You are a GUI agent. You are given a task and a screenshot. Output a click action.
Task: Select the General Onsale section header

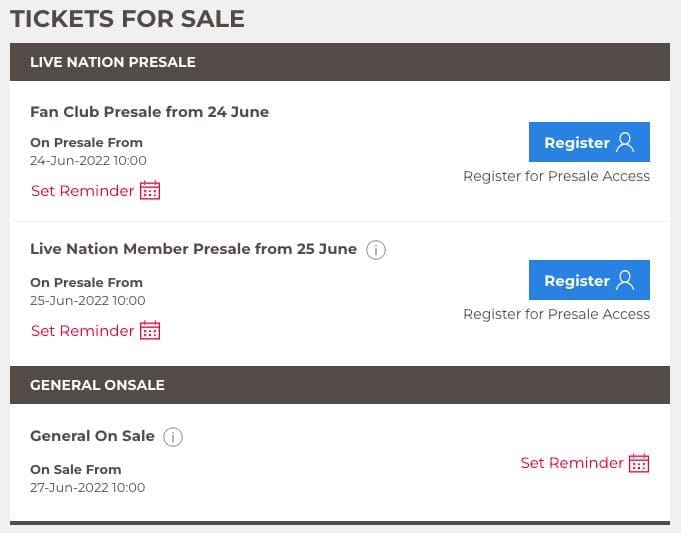coord(340,385)
